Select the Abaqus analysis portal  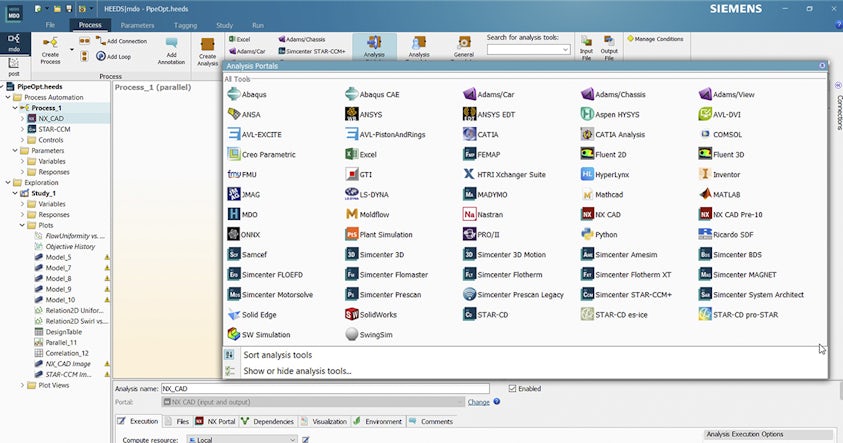pyautogui.click(x=247, y=94)
